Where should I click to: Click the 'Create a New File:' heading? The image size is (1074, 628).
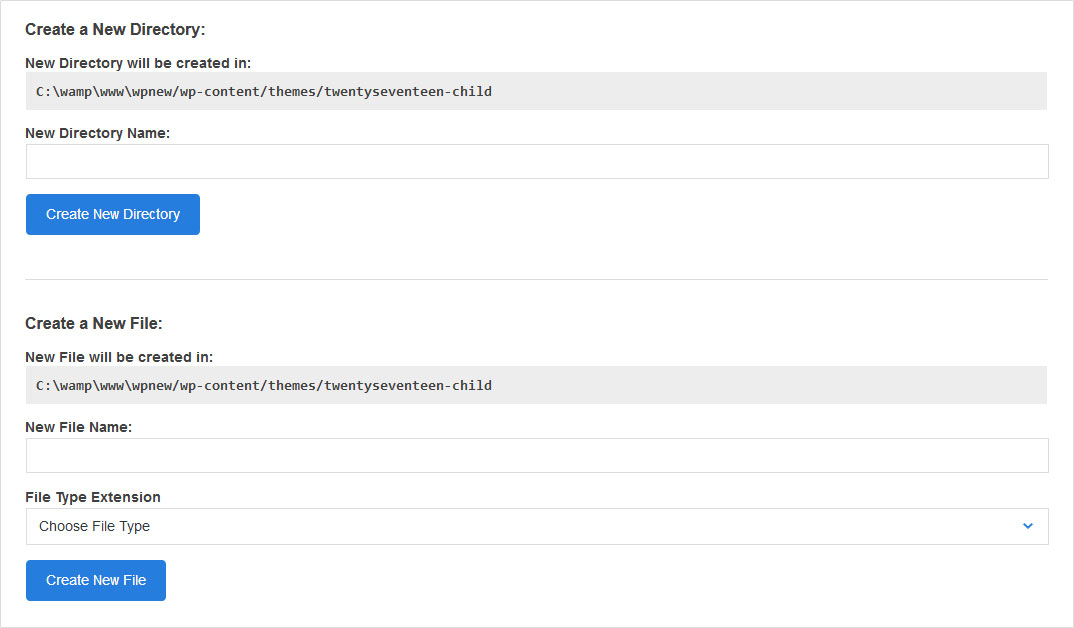[x=94, y=323]
